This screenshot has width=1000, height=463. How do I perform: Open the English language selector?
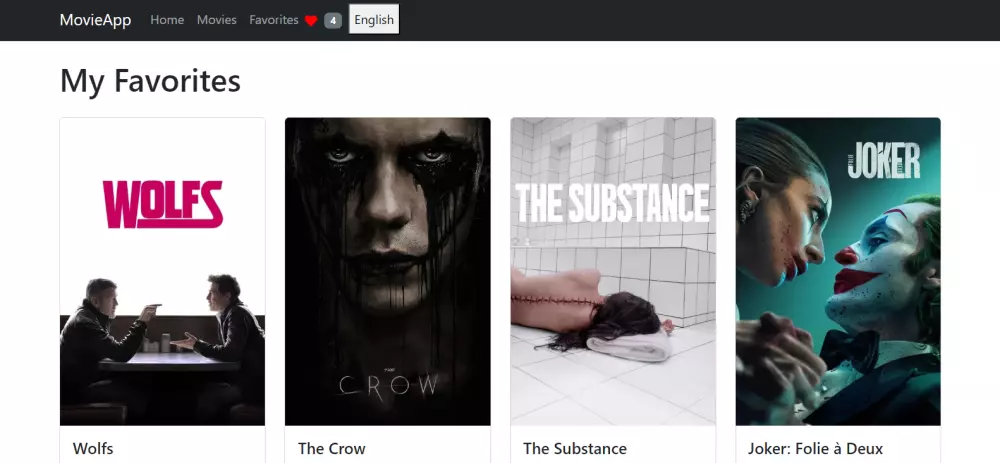pos(374,20)
